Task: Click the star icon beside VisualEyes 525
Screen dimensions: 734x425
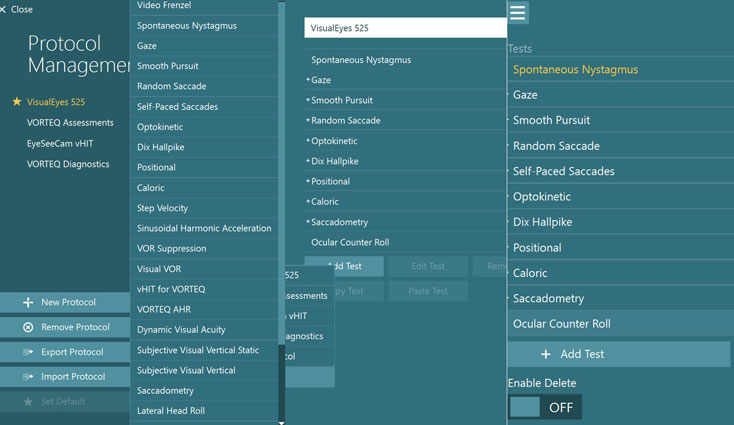Action: point(17,102)
